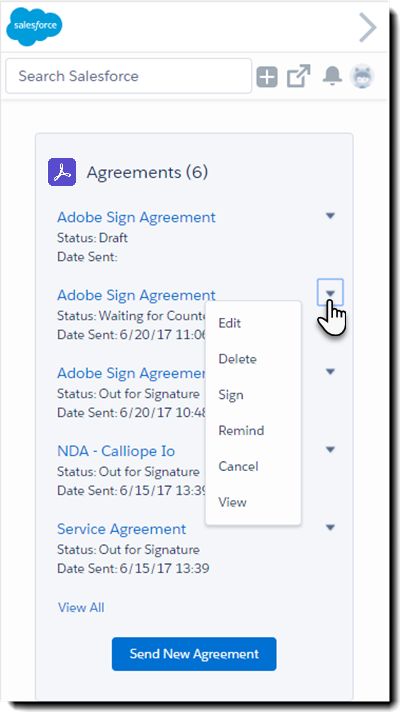The height and width of the screenshot is (713, 400).
Task: Expand dropdown for NDA - Calliope Io
Action: point(330,450)
